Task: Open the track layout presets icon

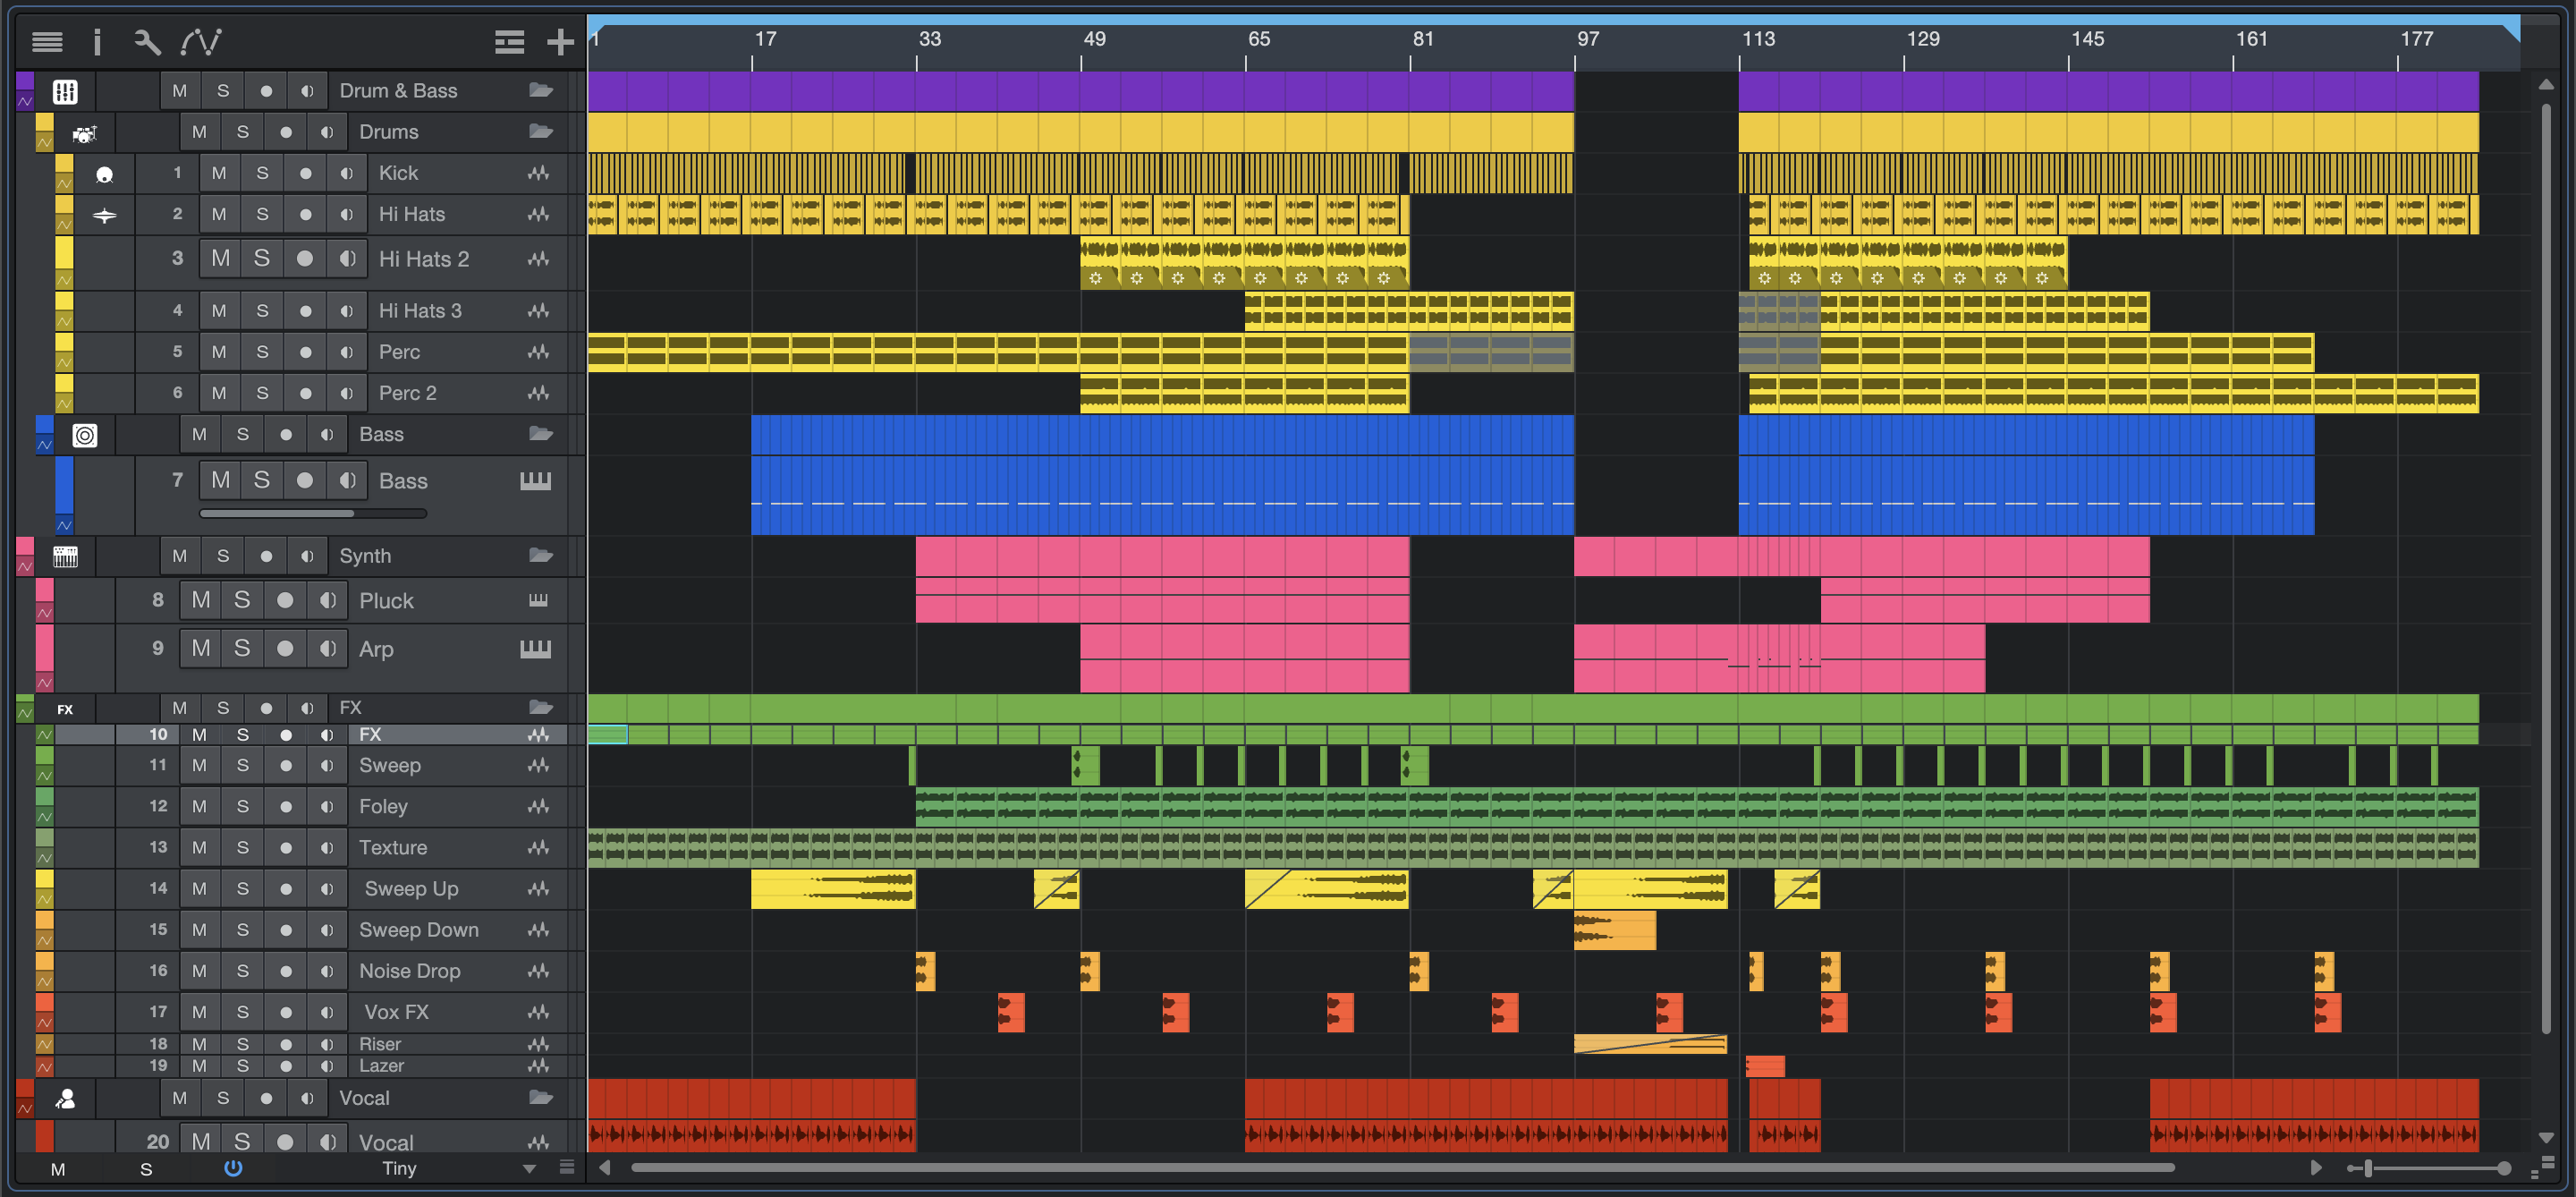Action: (x=509, y=41)
